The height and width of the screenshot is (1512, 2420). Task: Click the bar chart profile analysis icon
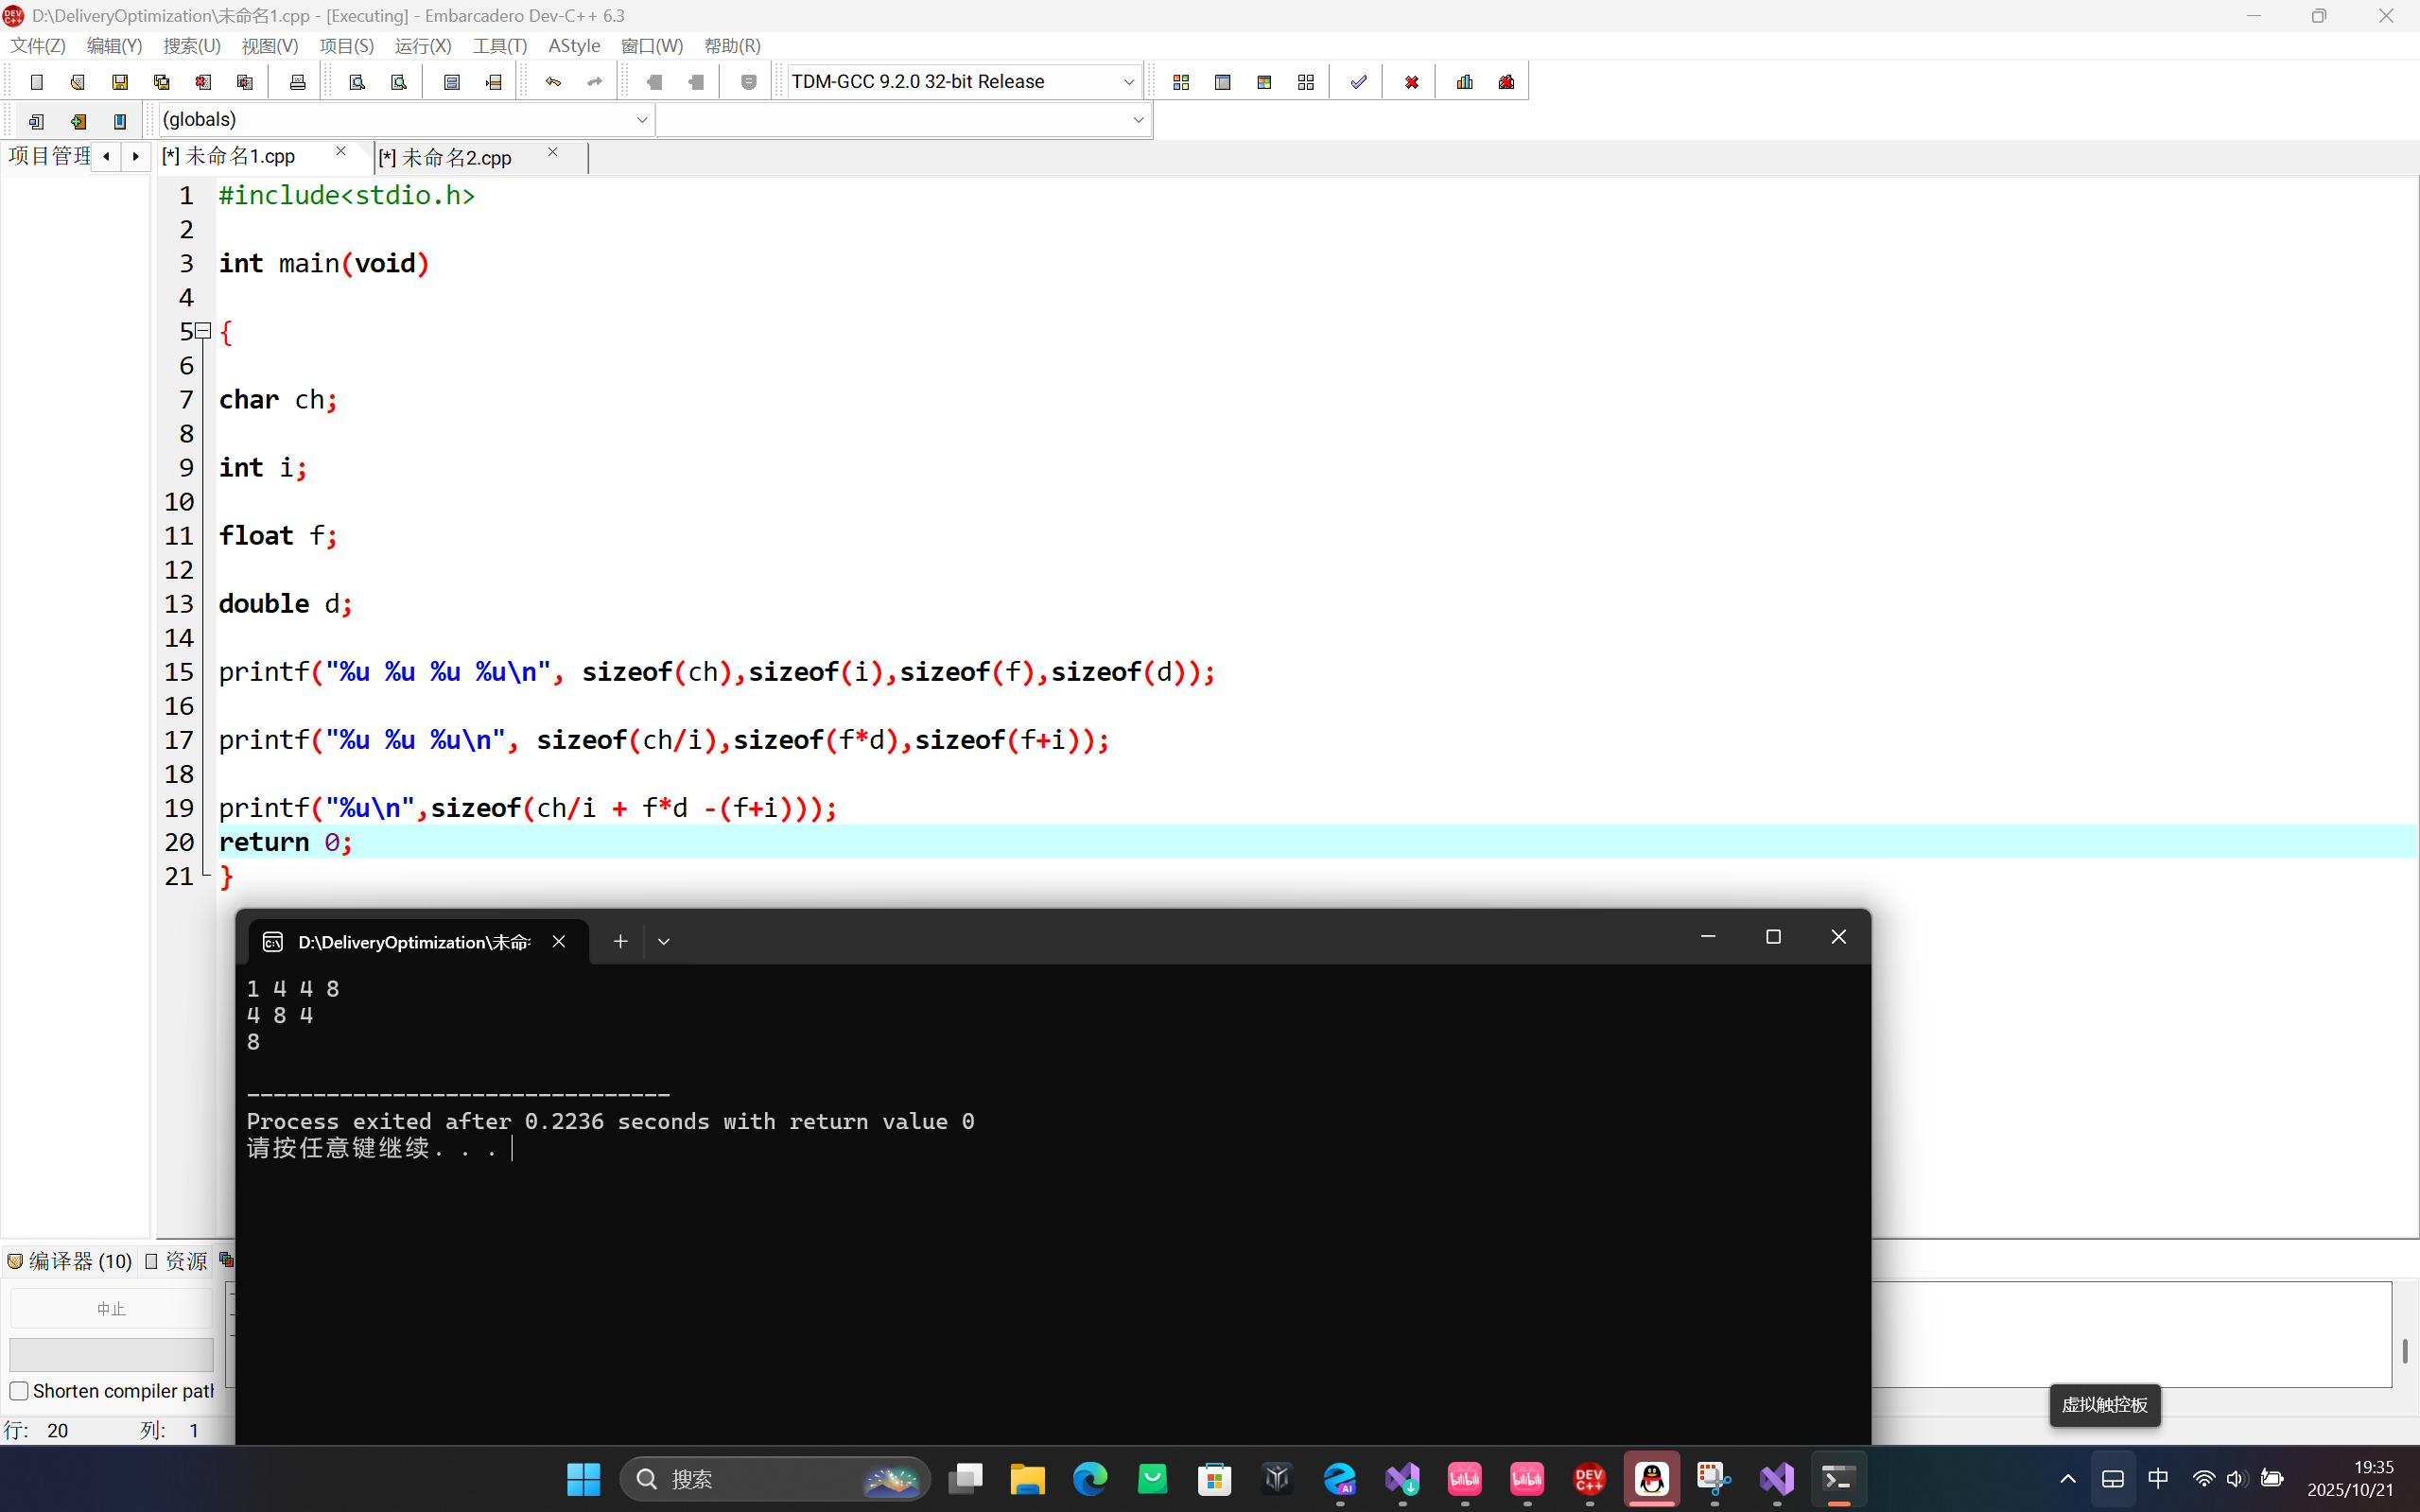pyautogui.click(x=1465, y=82)
